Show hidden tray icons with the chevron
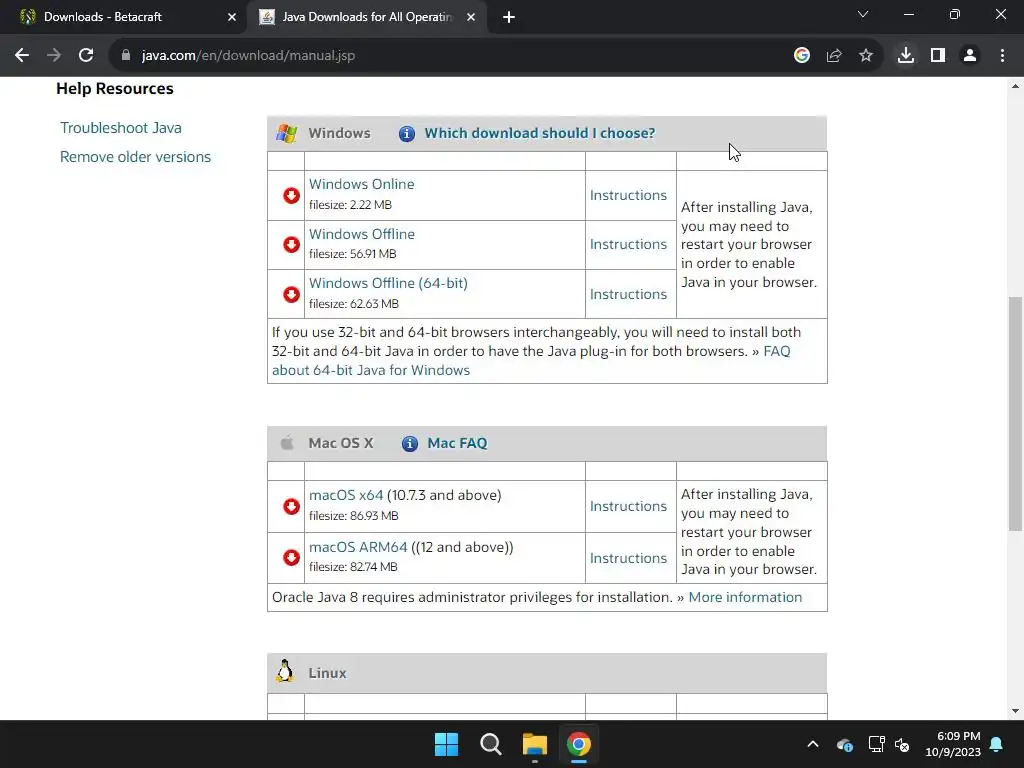 pos(813,744)
